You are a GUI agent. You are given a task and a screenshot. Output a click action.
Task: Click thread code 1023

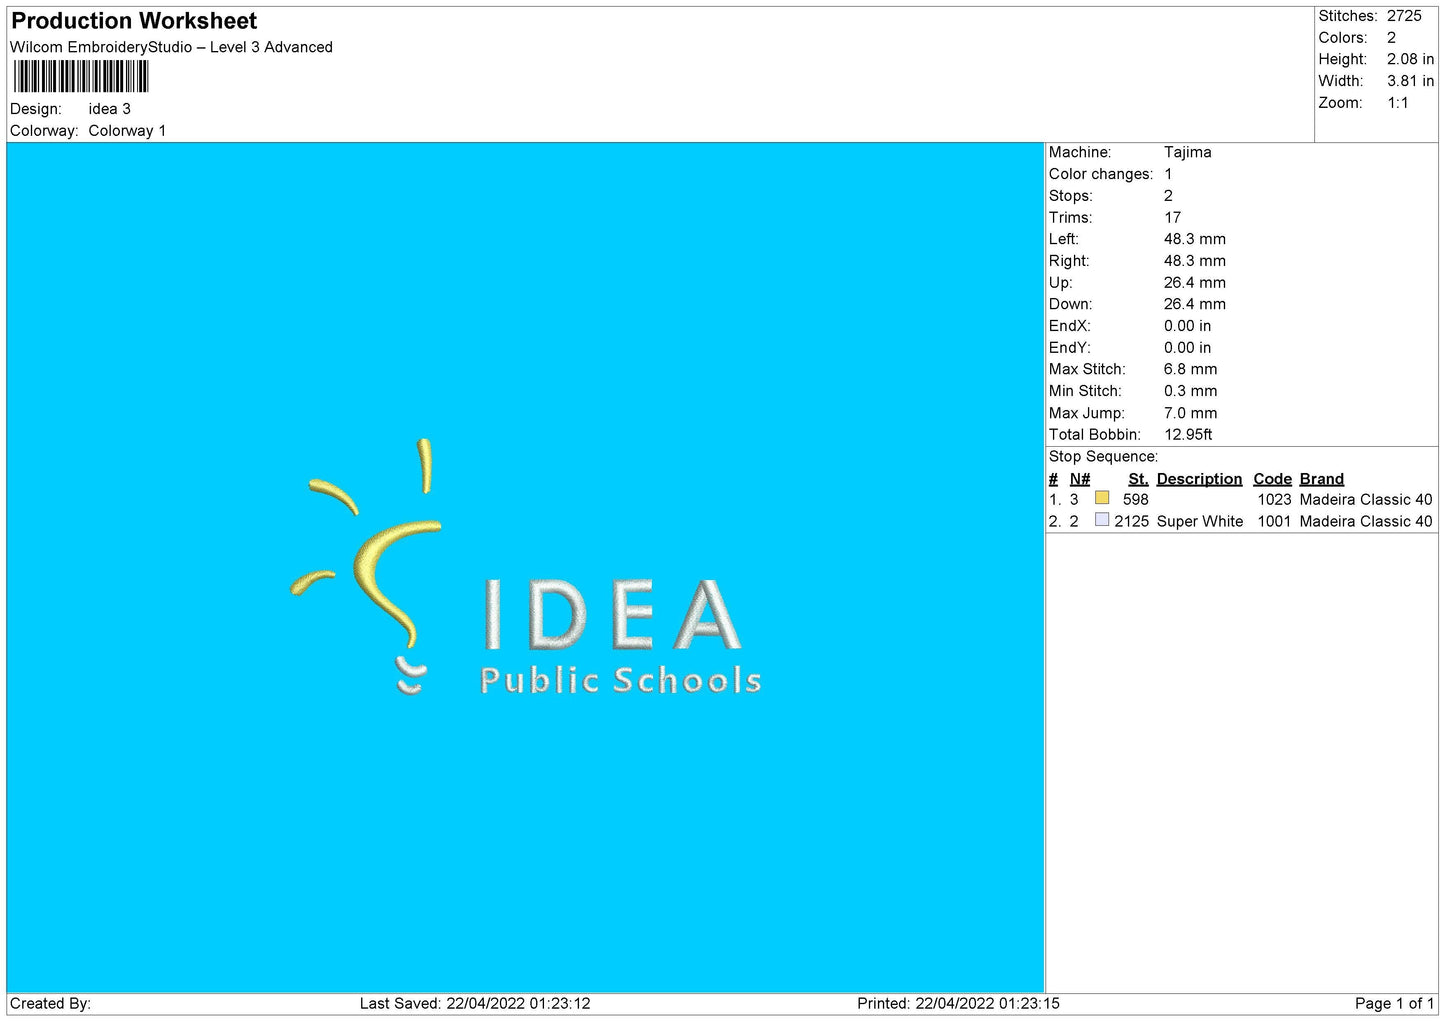click(x=1274, y=500)
